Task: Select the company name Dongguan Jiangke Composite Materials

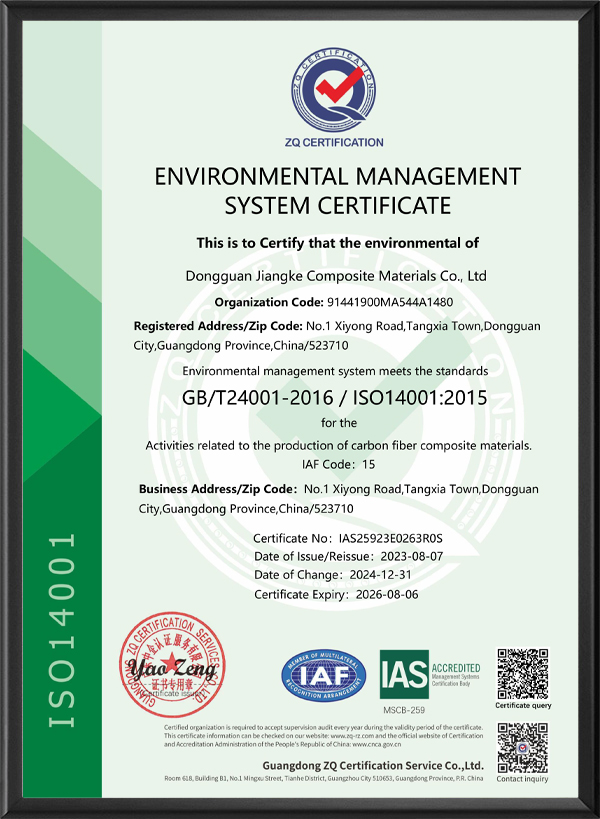Action: click(337, 274)
